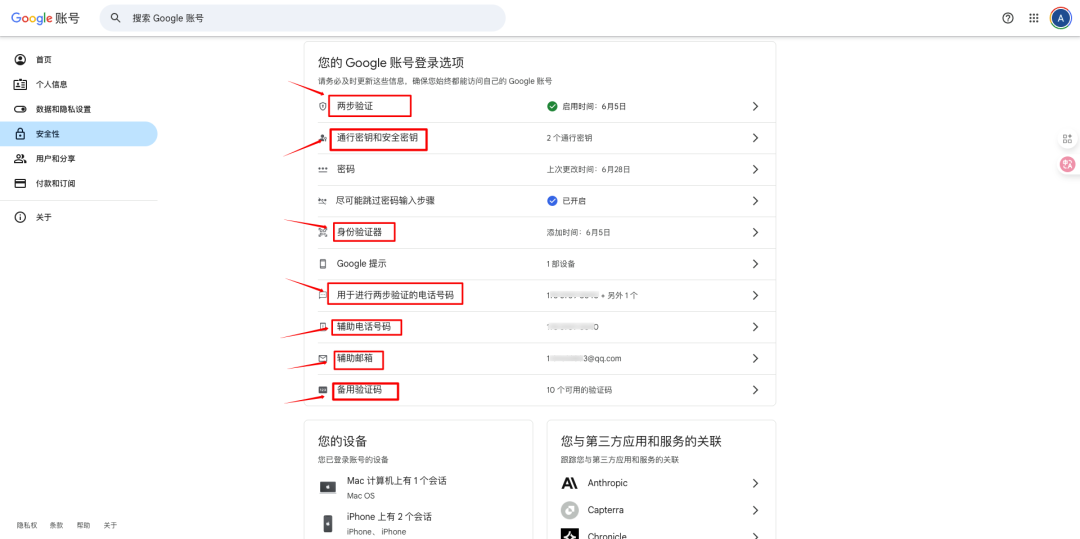Click iPhone 上有 2 个会话

click(389, 516)
